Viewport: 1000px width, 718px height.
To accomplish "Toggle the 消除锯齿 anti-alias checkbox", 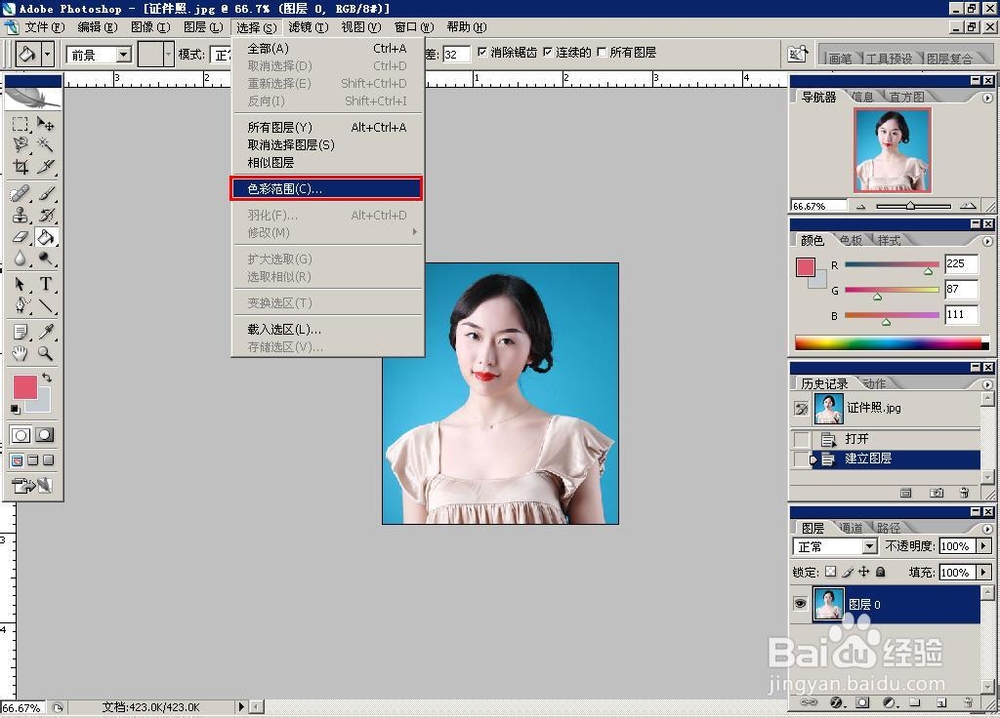I will 483,51.
